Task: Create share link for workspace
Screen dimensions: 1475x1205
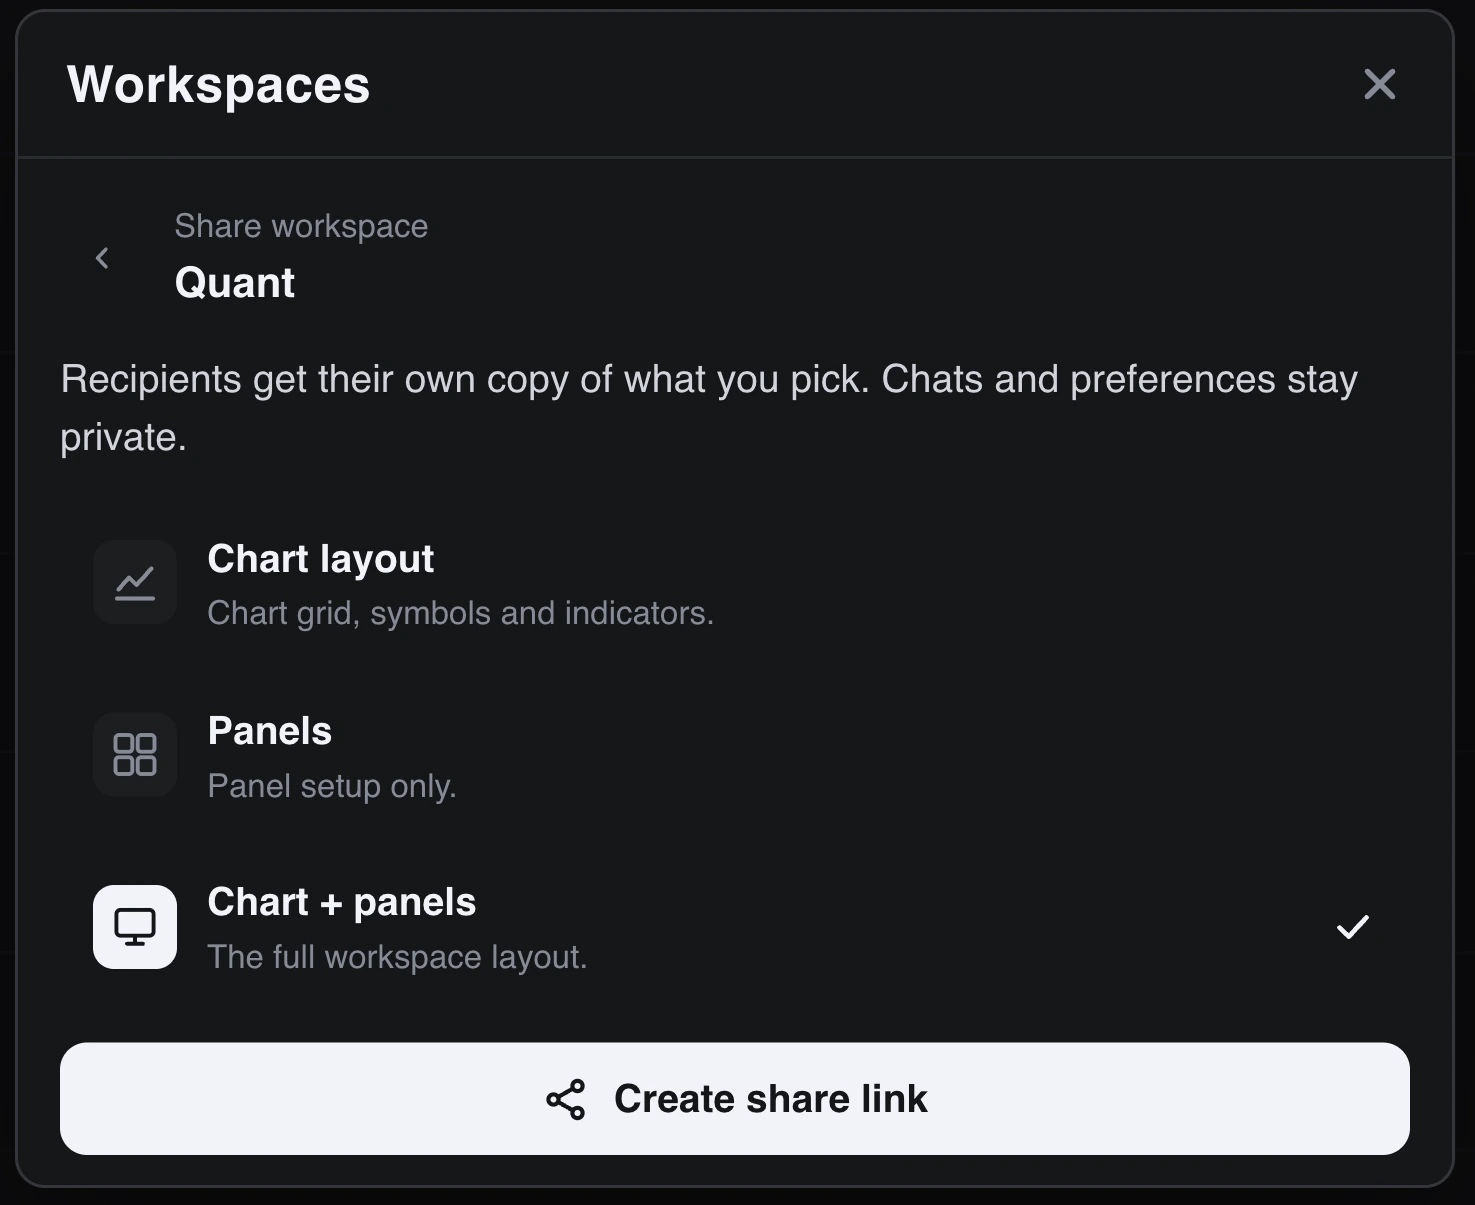Action: [735, 1099]
